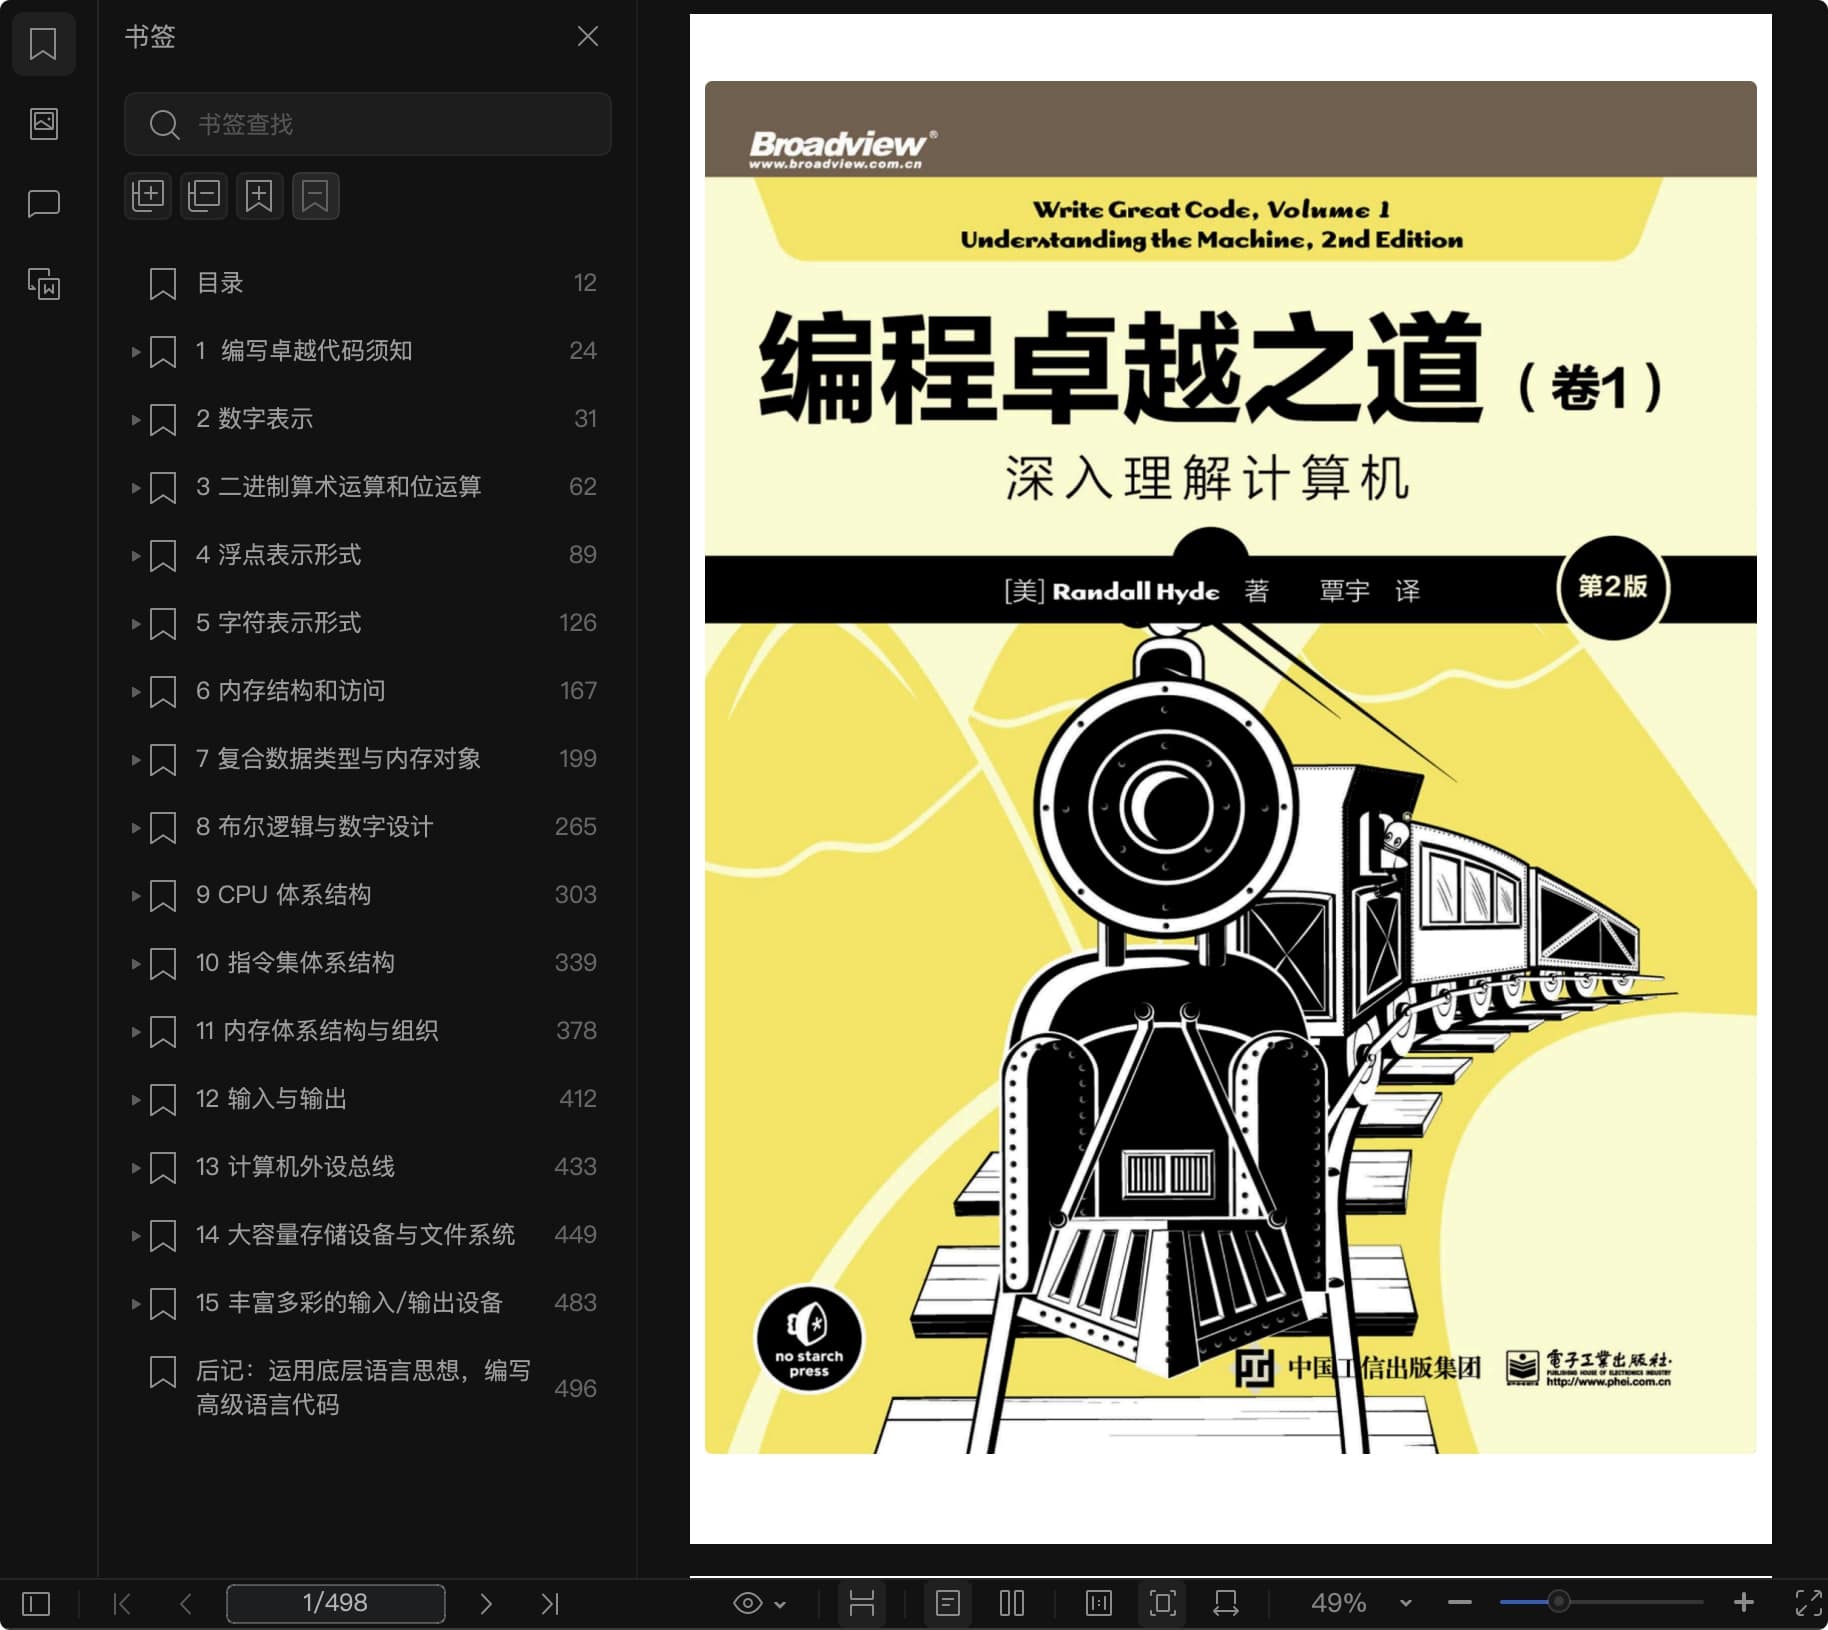1828x1630 pixels.
Task: Go to the first page
Action: click(122, 1604)
